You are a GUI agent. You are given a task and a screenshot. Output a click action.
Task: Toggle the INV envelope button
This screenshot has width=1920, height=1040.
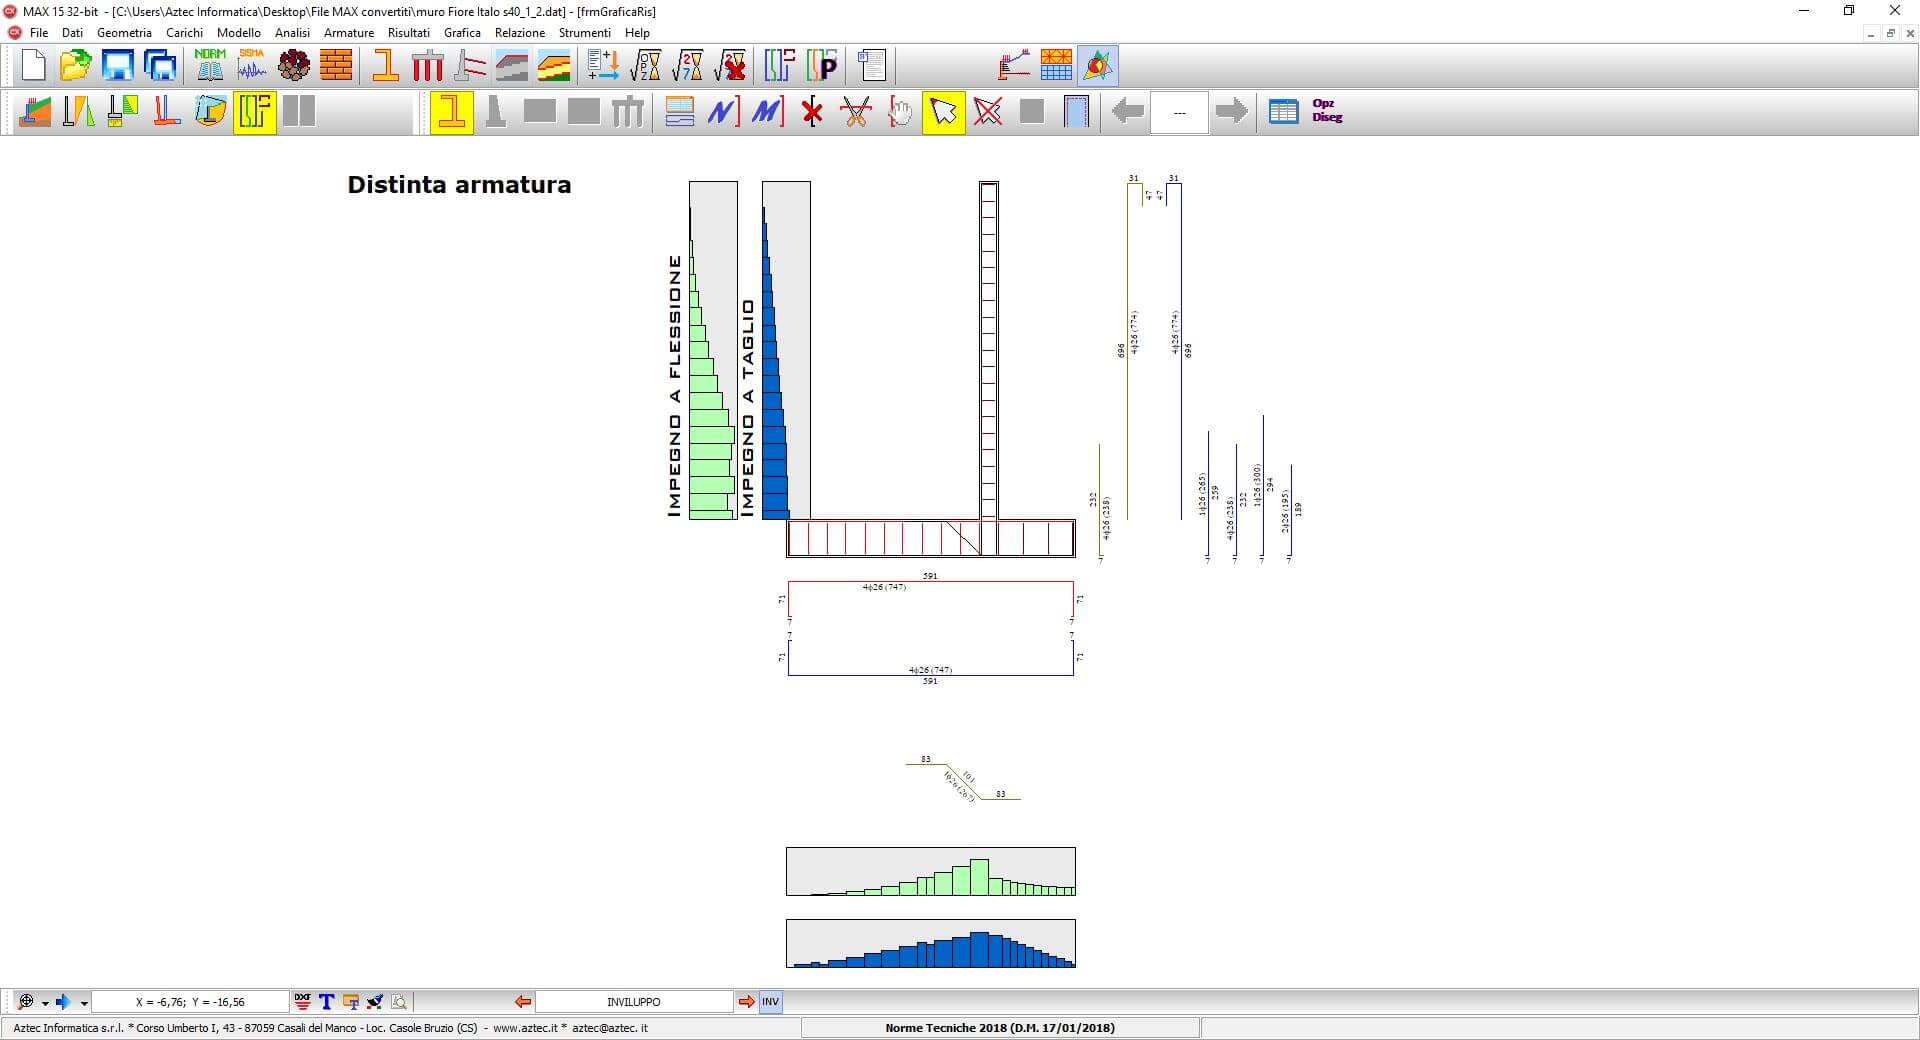point(770,1002)
